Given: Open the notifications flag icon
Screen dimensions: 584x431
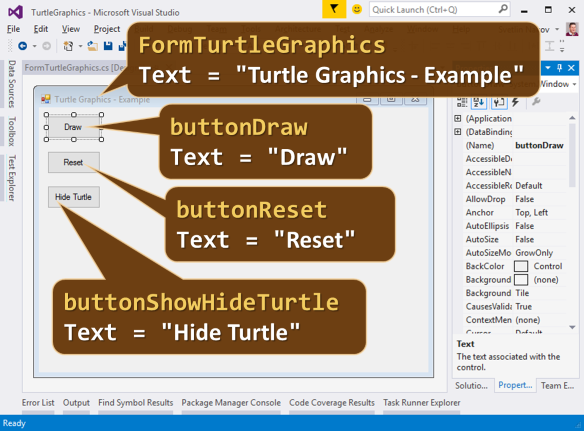Looking at the screenshot, I should [334, 9].
